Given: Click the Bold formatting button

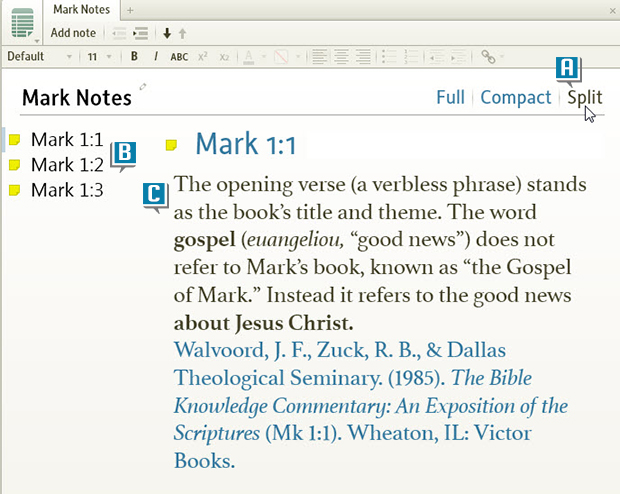Looking at the screenshot, I should tap(134, 57).
